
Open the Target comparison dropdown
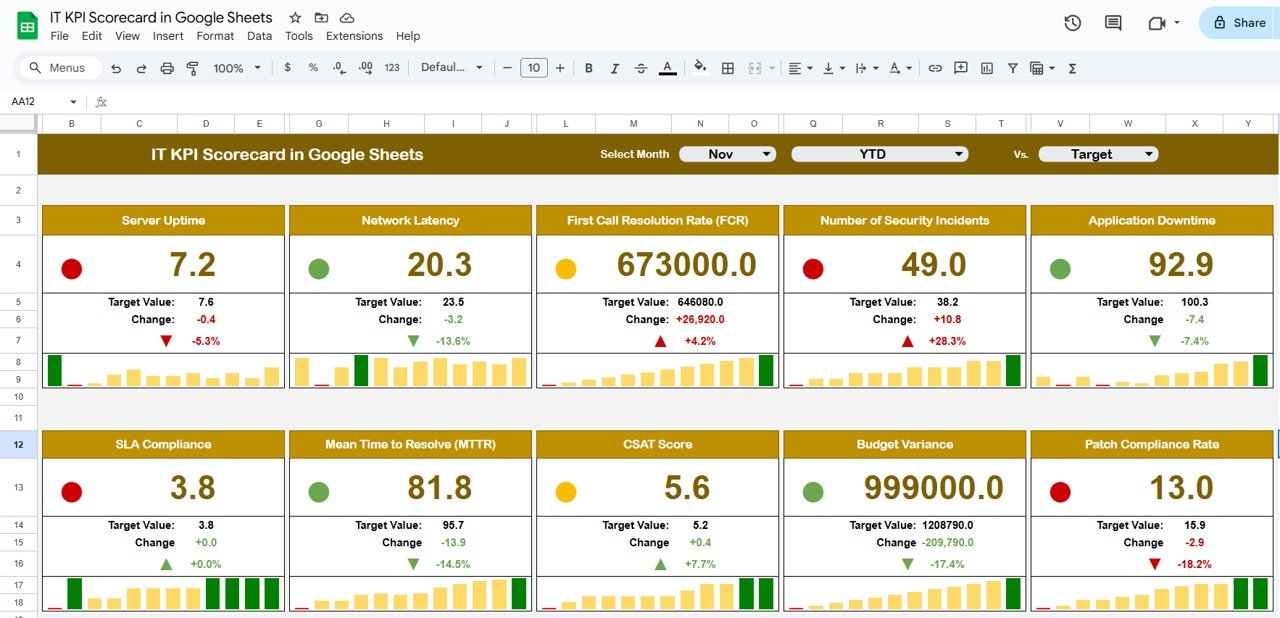click(x=1098, y=154)
